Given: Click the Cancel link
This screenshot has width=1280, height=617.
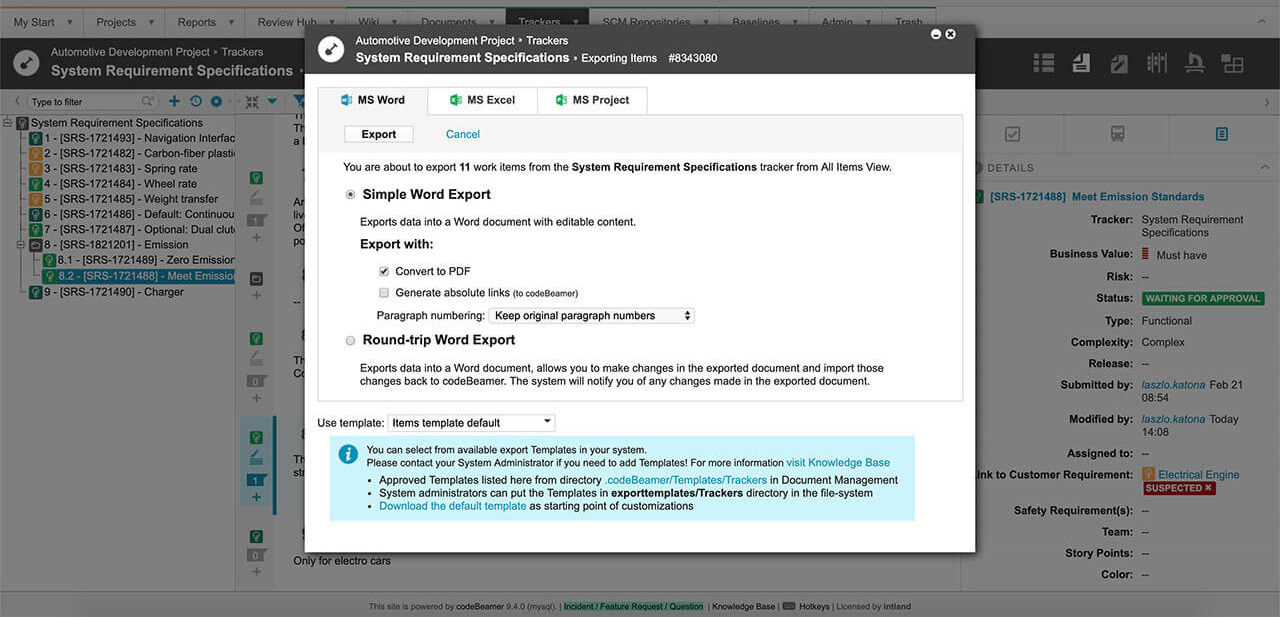Looking at the screenshot, I should tap(463, 134).
